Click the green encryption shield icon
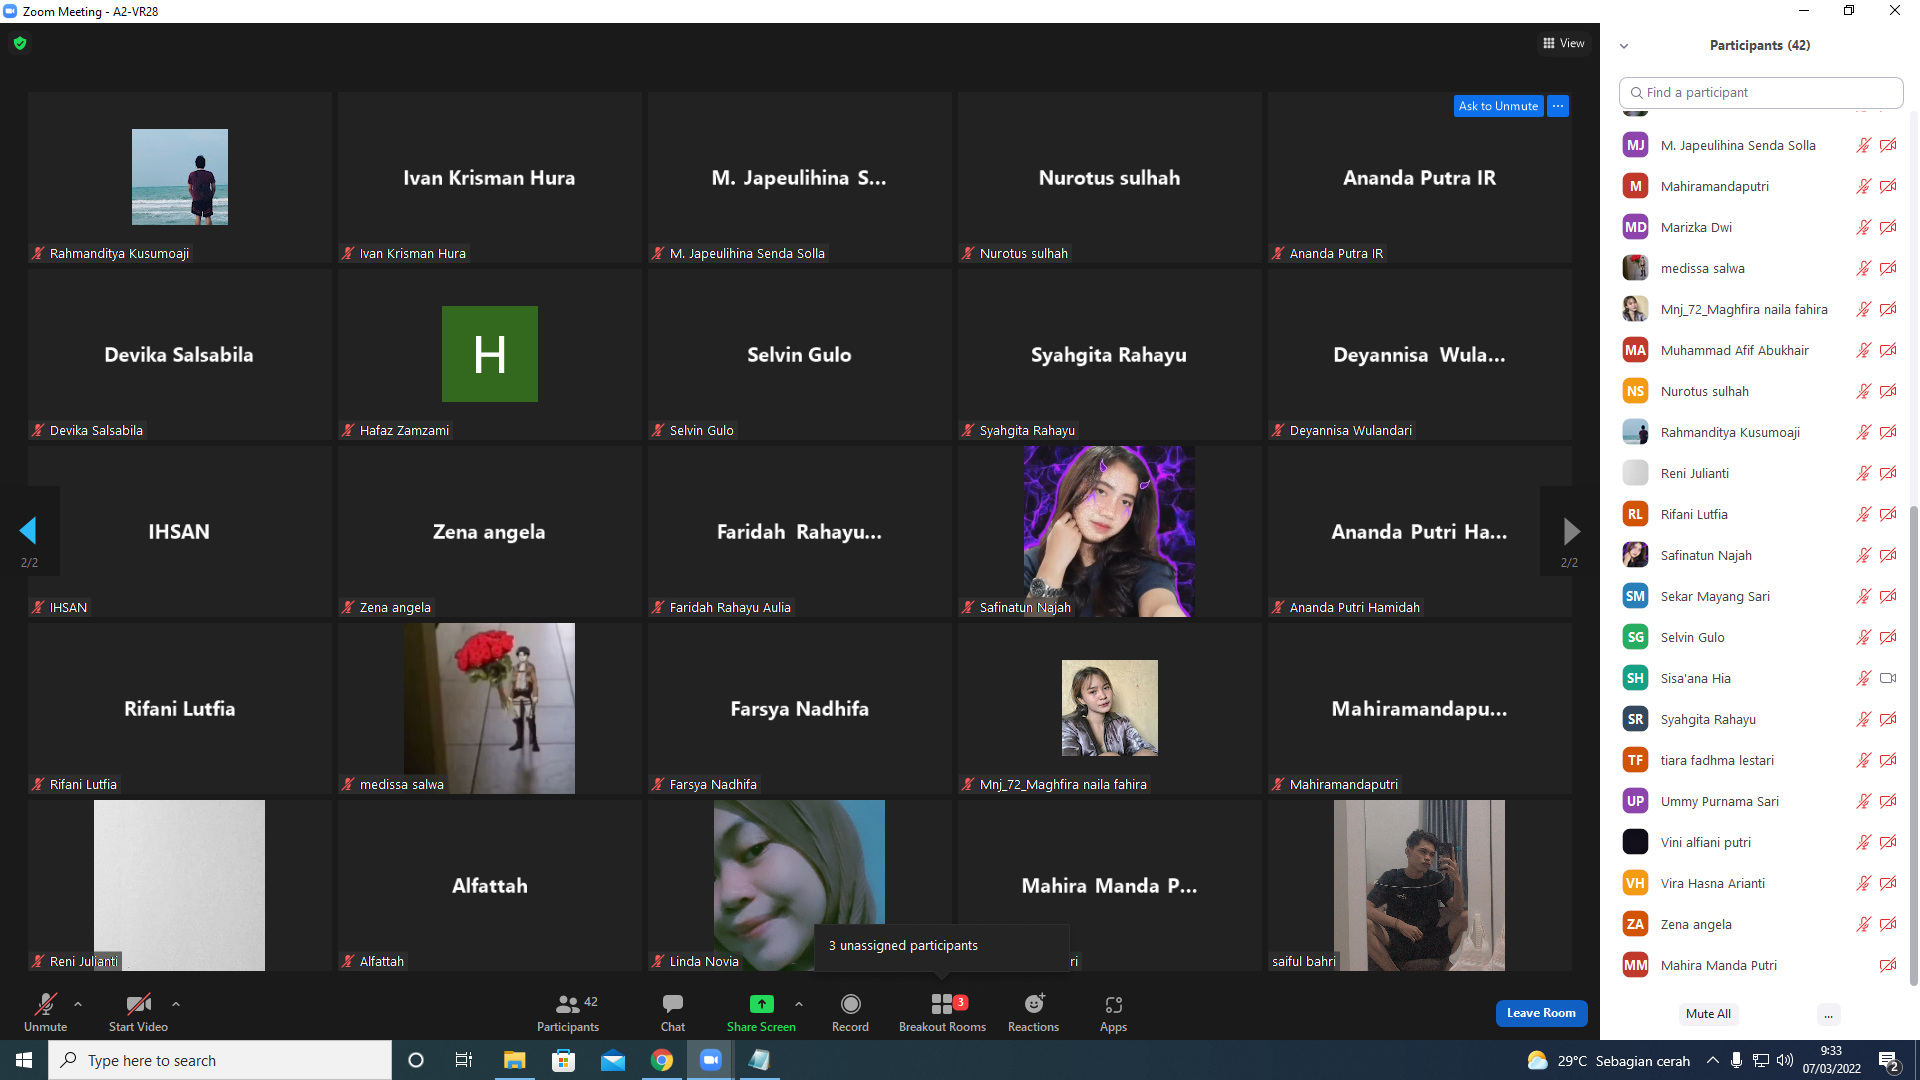1920x1080 pixels. pos(20,43)
